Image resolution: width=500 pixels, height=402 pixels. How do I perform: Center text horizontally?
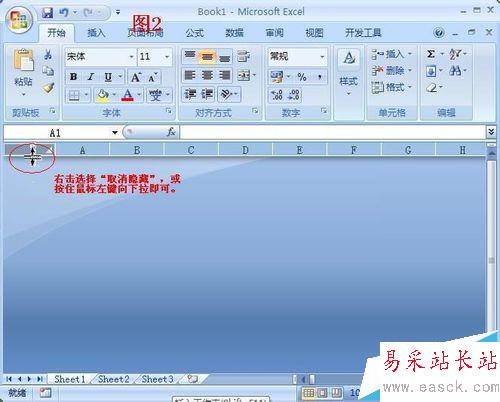(207, 76)
